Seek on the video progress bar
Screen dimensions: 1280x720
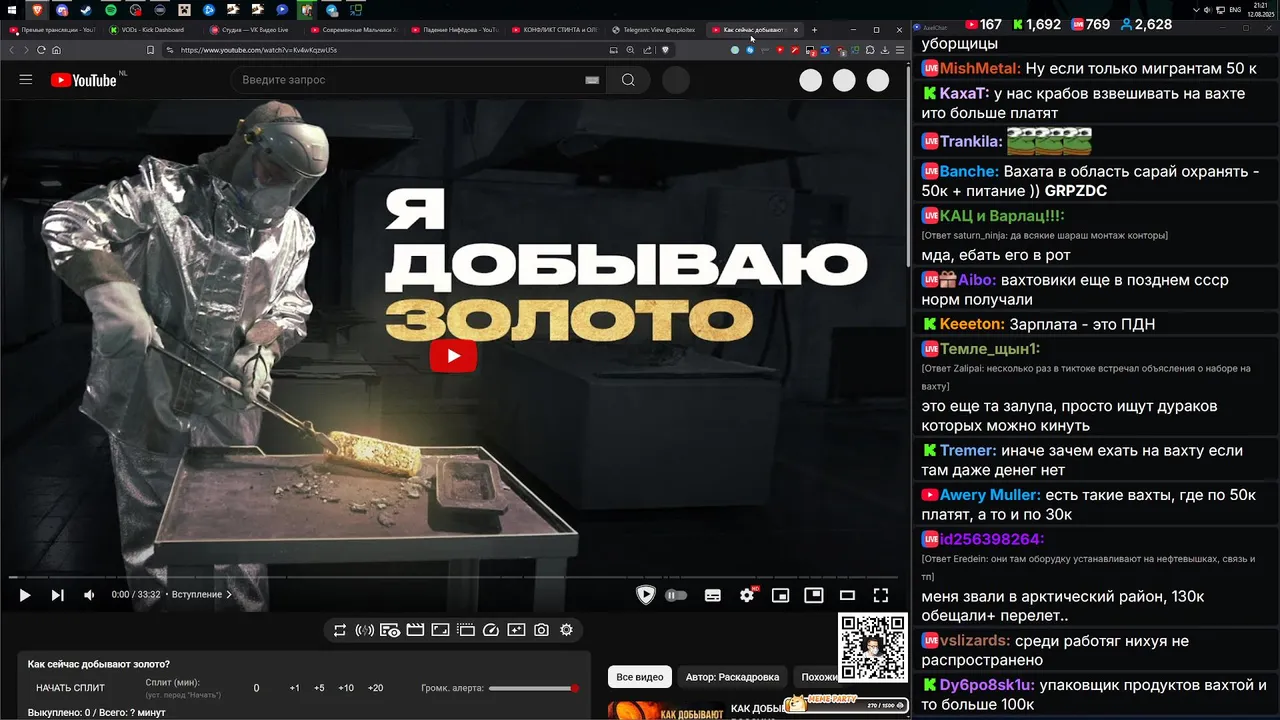(453, 577)
